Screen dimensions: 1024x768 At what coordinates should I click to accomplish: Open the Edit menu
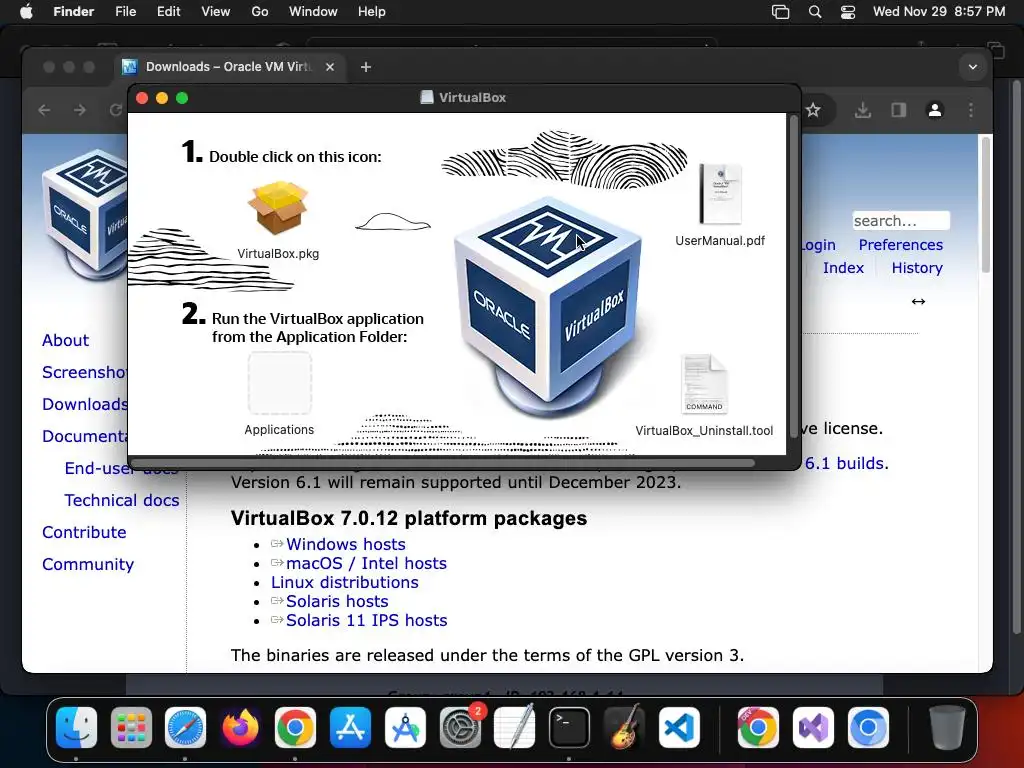[x=168, y=12]
